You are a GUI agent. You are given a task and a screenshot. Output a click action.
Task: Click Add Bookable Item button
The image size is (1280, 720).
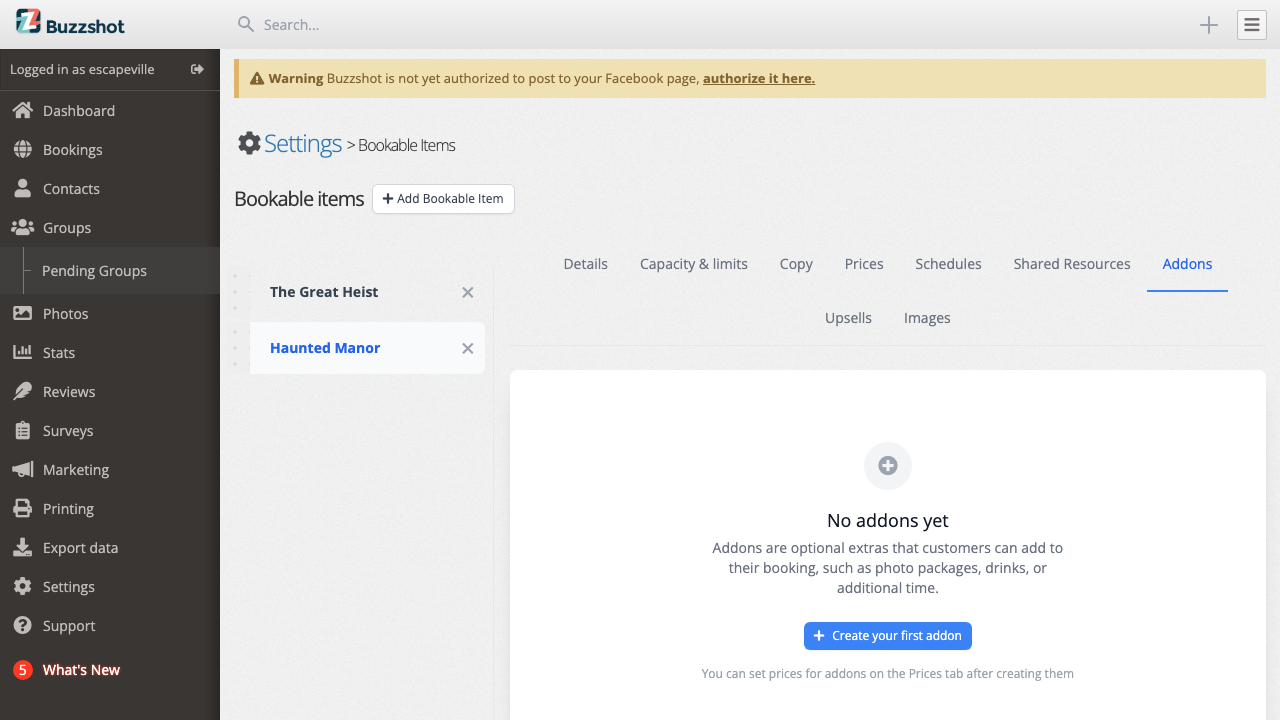[443, 199]
